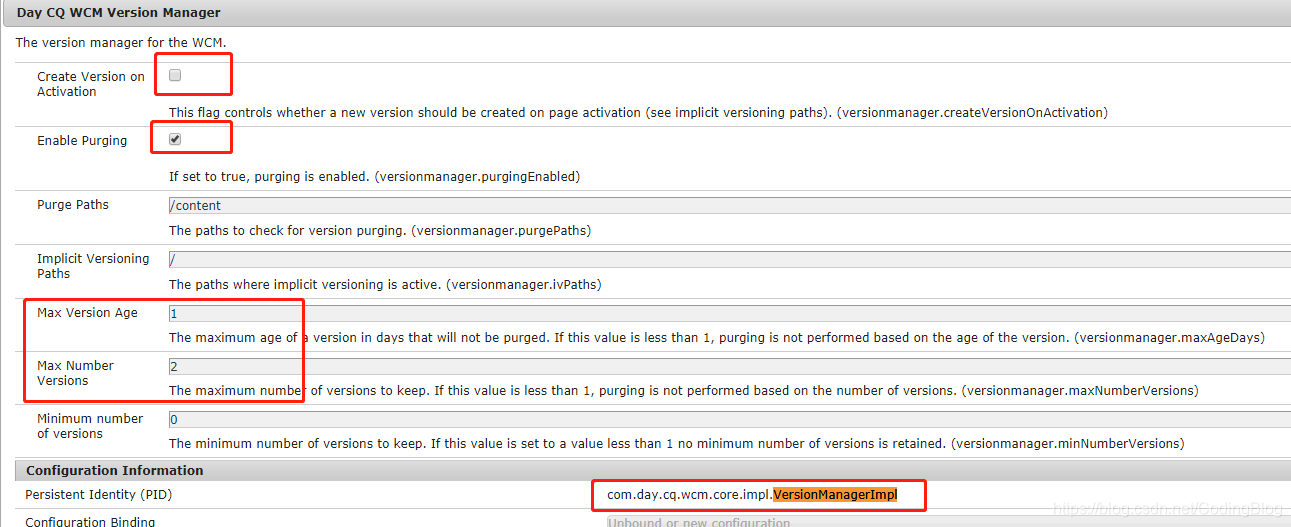Click the Implicit Versioning Paths field

[x=729, y=259]
